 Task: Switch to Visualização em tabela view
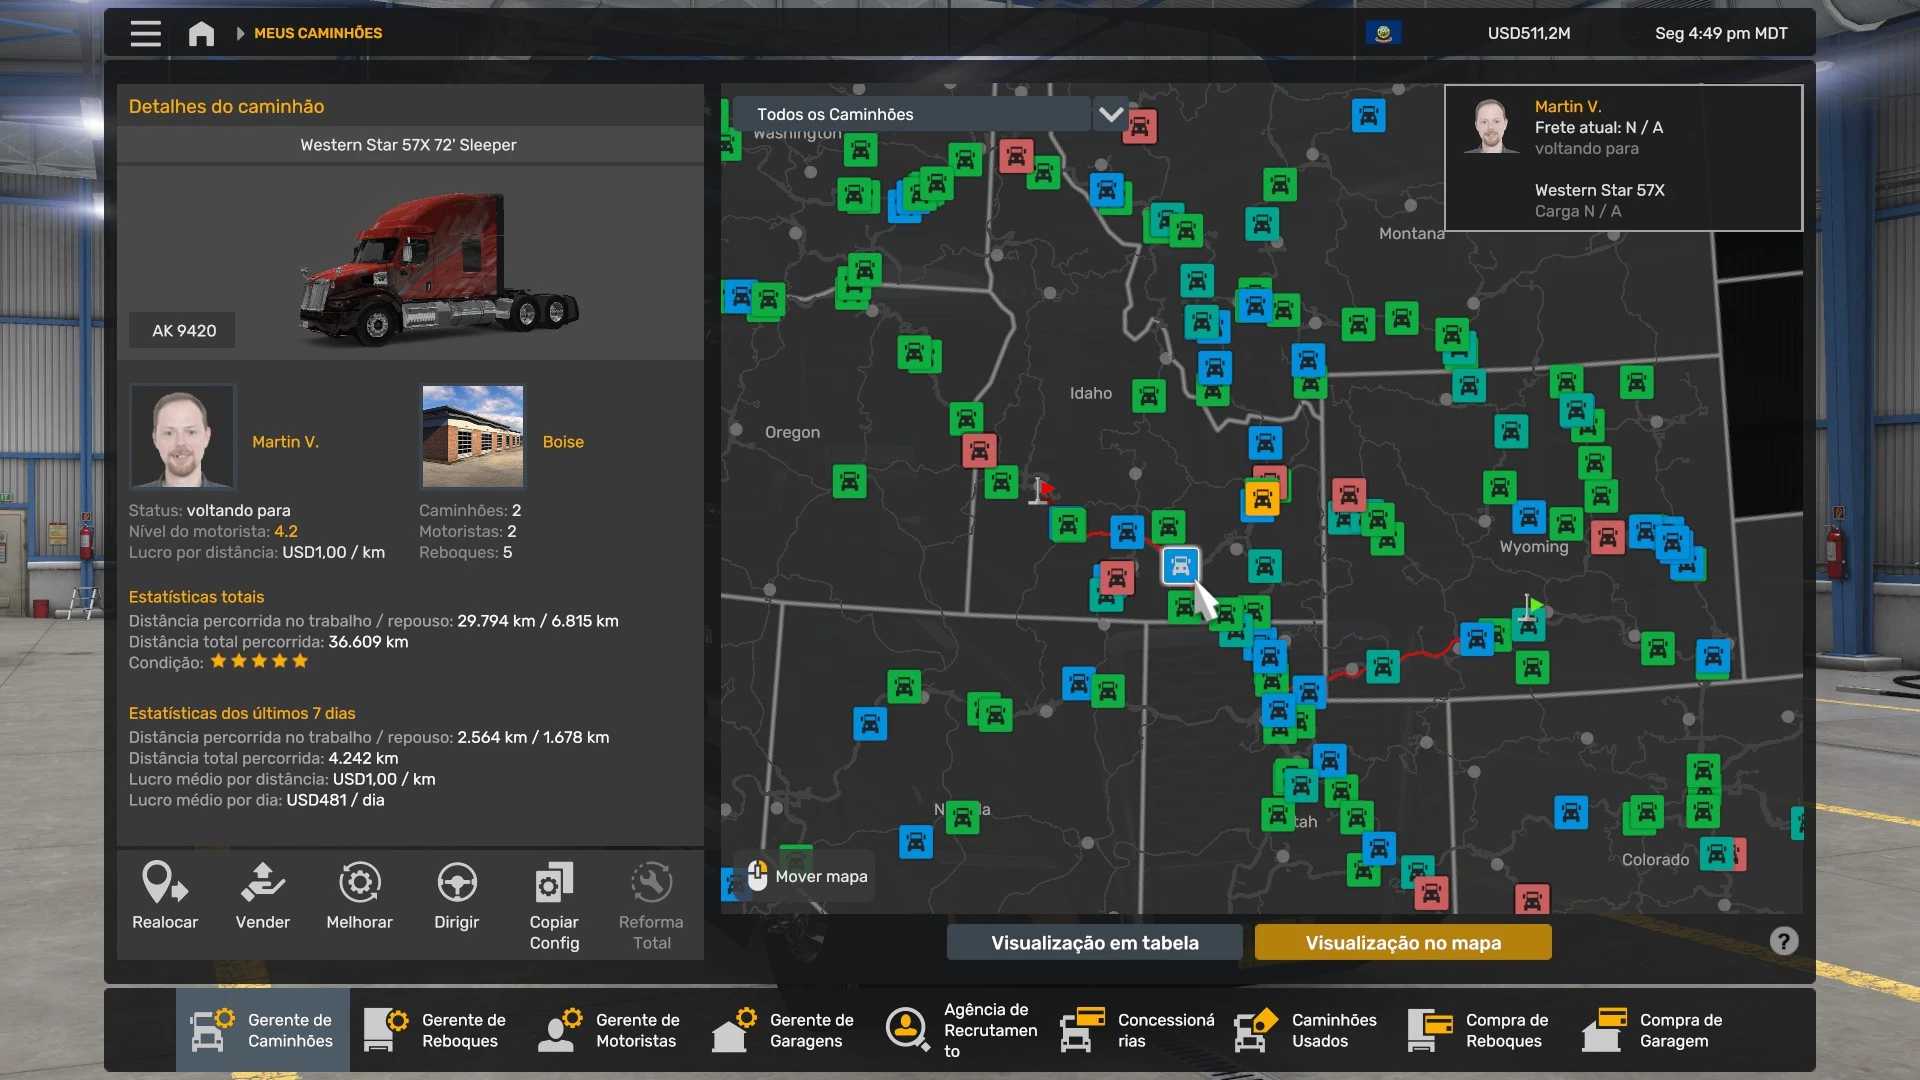(x=1094, y=942)
